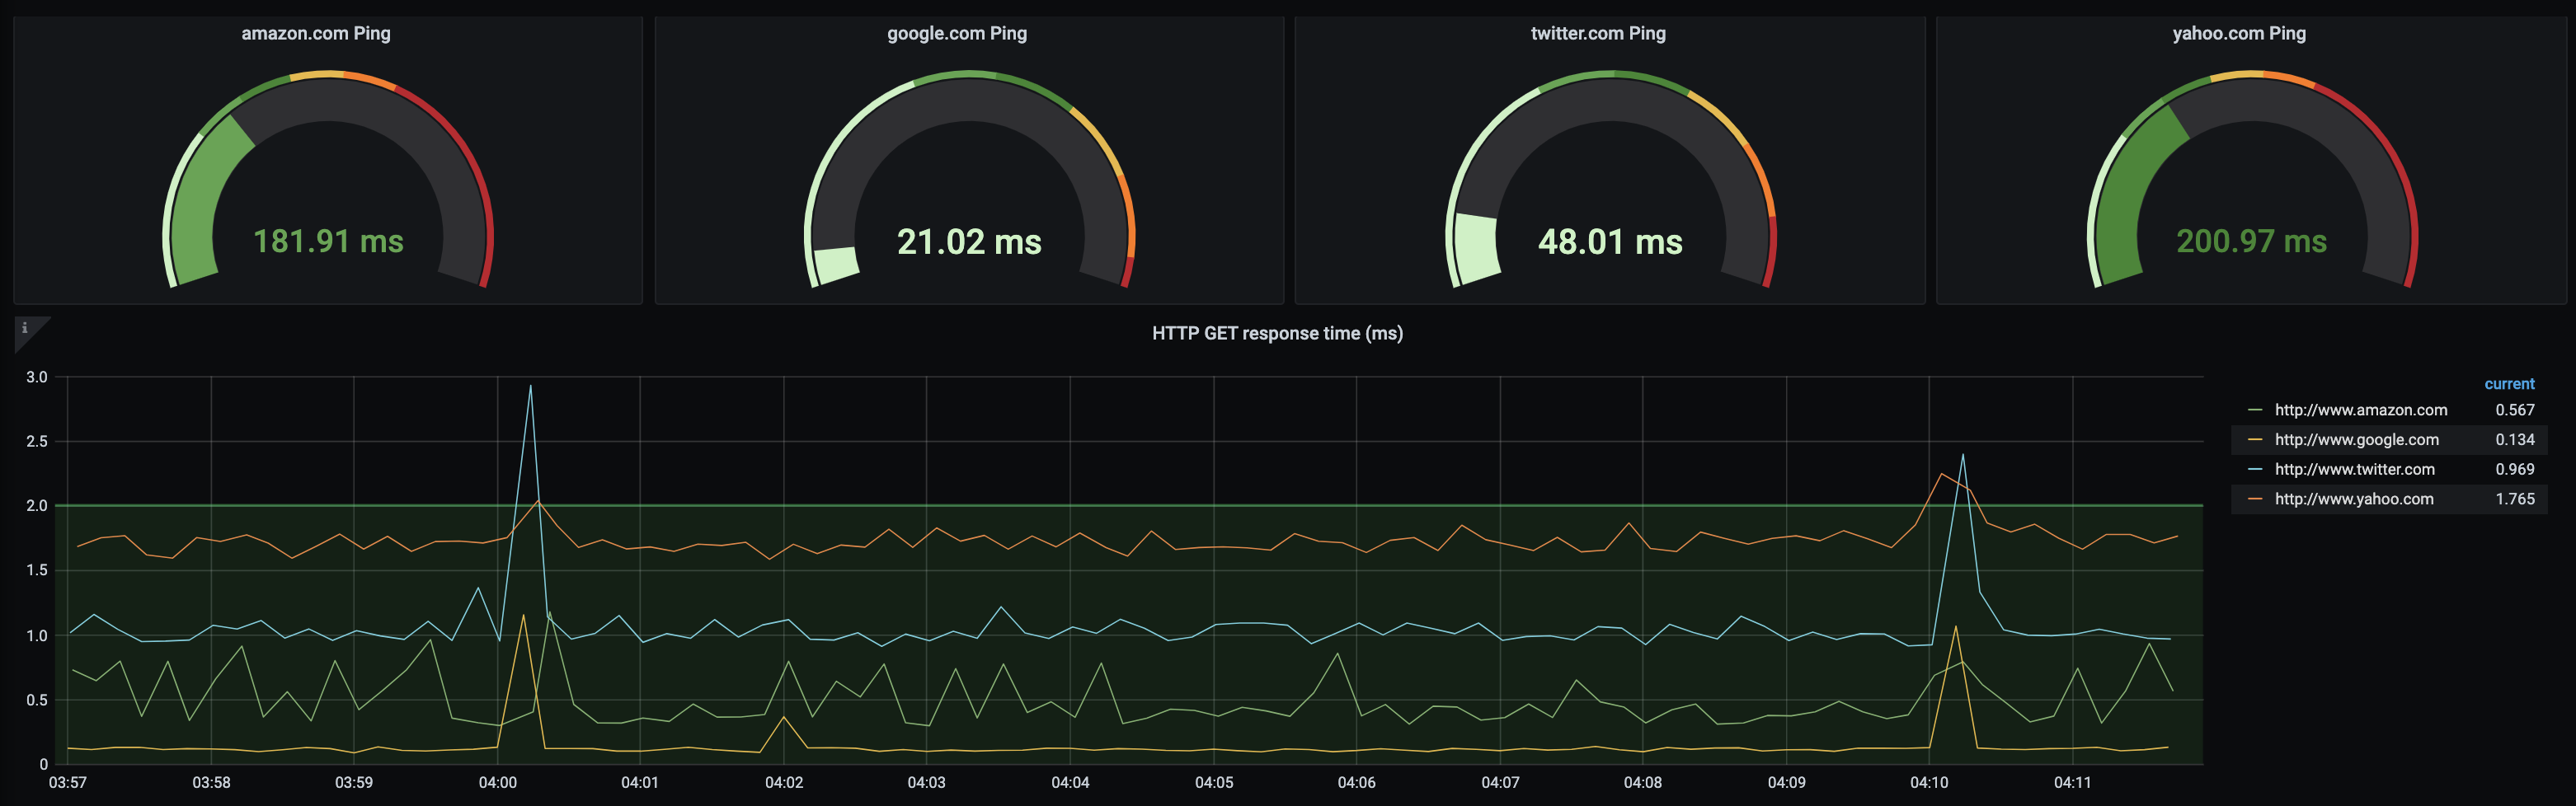Image resolution: width=2576 pixels, height=806 pixels.
Task: Open the yahoo.com Ping panel title menu
Action: coord(2239,33)
